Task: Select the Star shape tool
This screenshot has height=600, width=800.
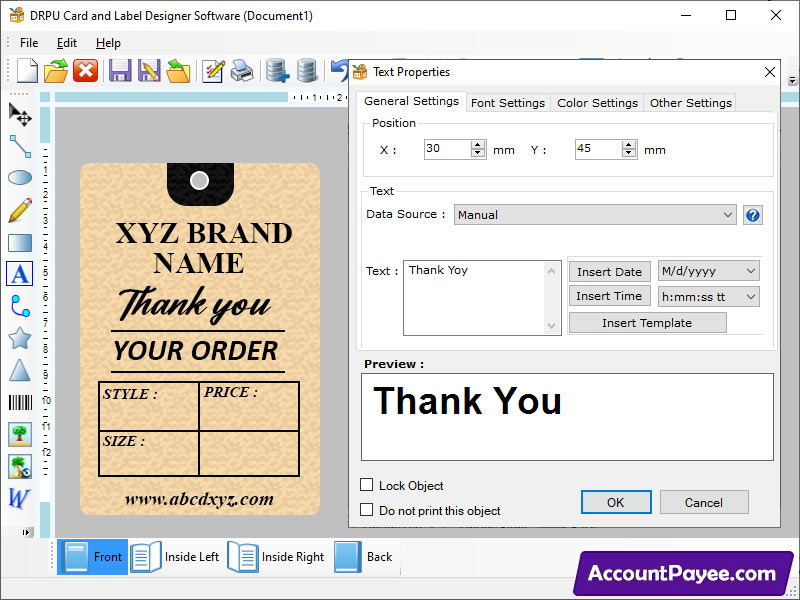Action: coord(19,338)
